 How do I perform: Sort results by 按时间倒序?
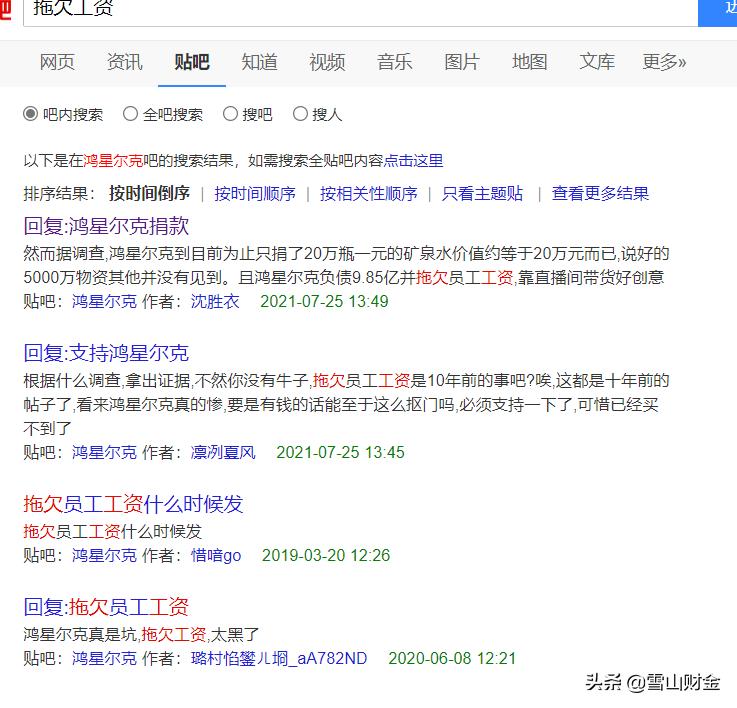[x=149, y=193]
